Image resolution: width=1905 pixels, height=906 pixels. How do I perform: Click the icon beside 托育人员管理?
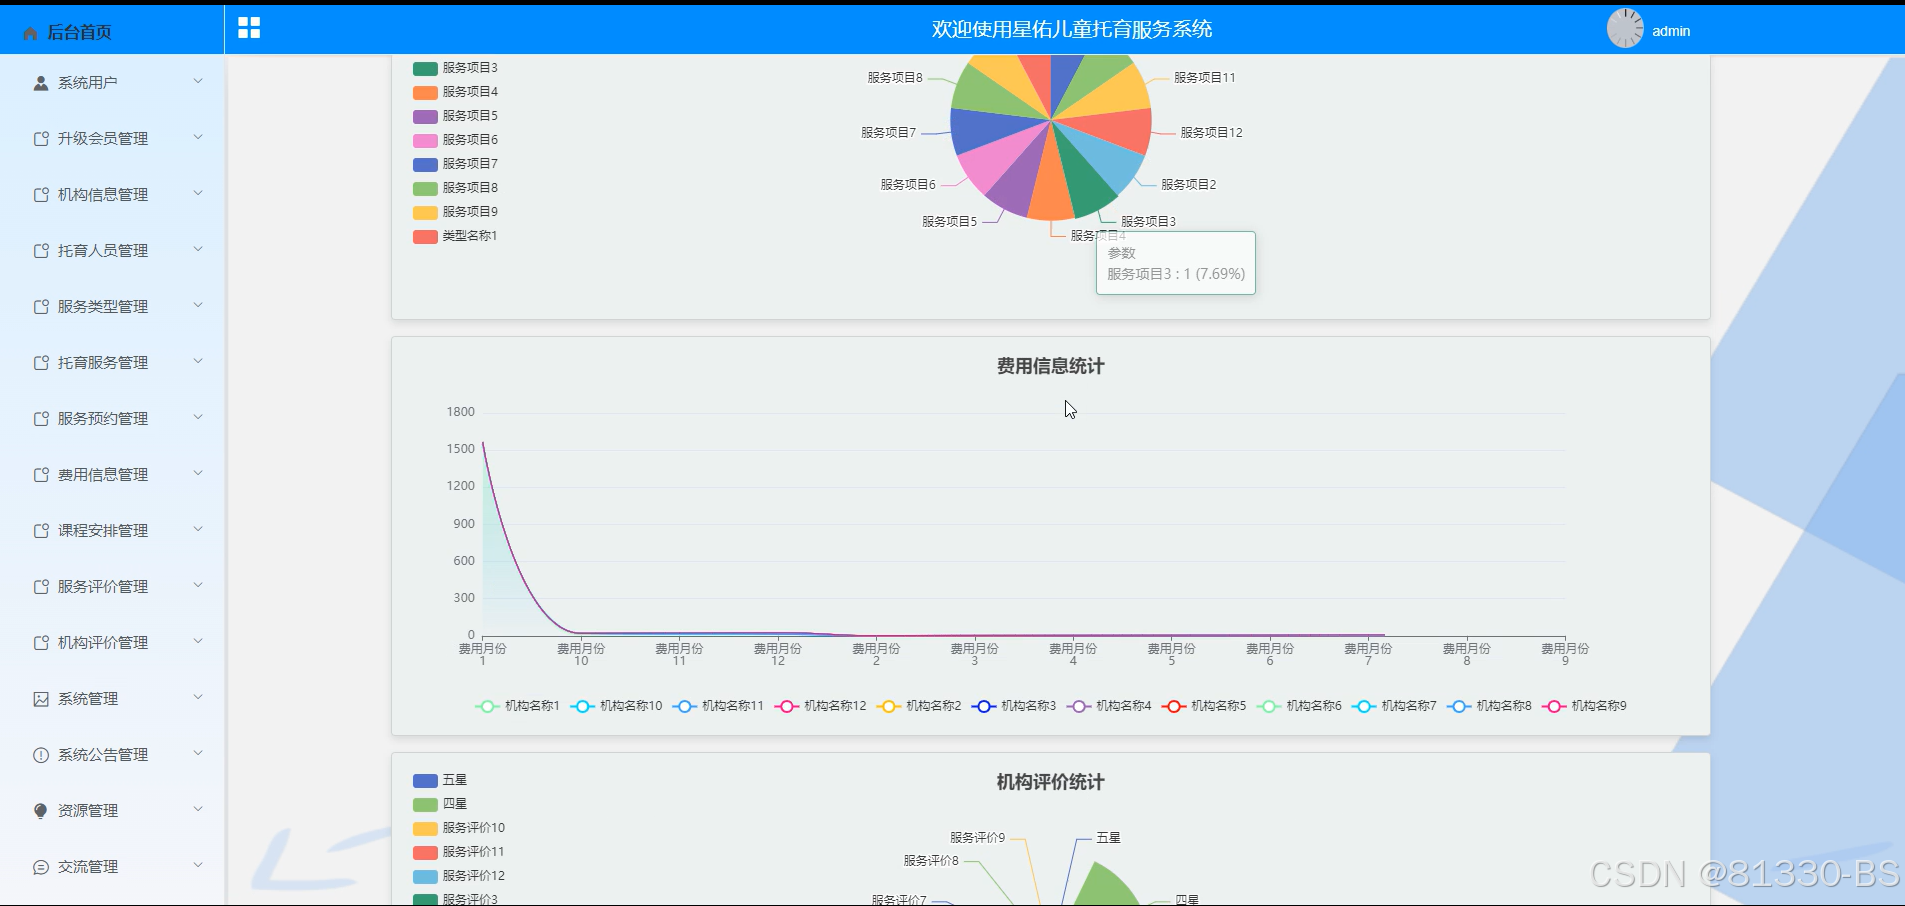pyautogui.click(x=41, y=251)
